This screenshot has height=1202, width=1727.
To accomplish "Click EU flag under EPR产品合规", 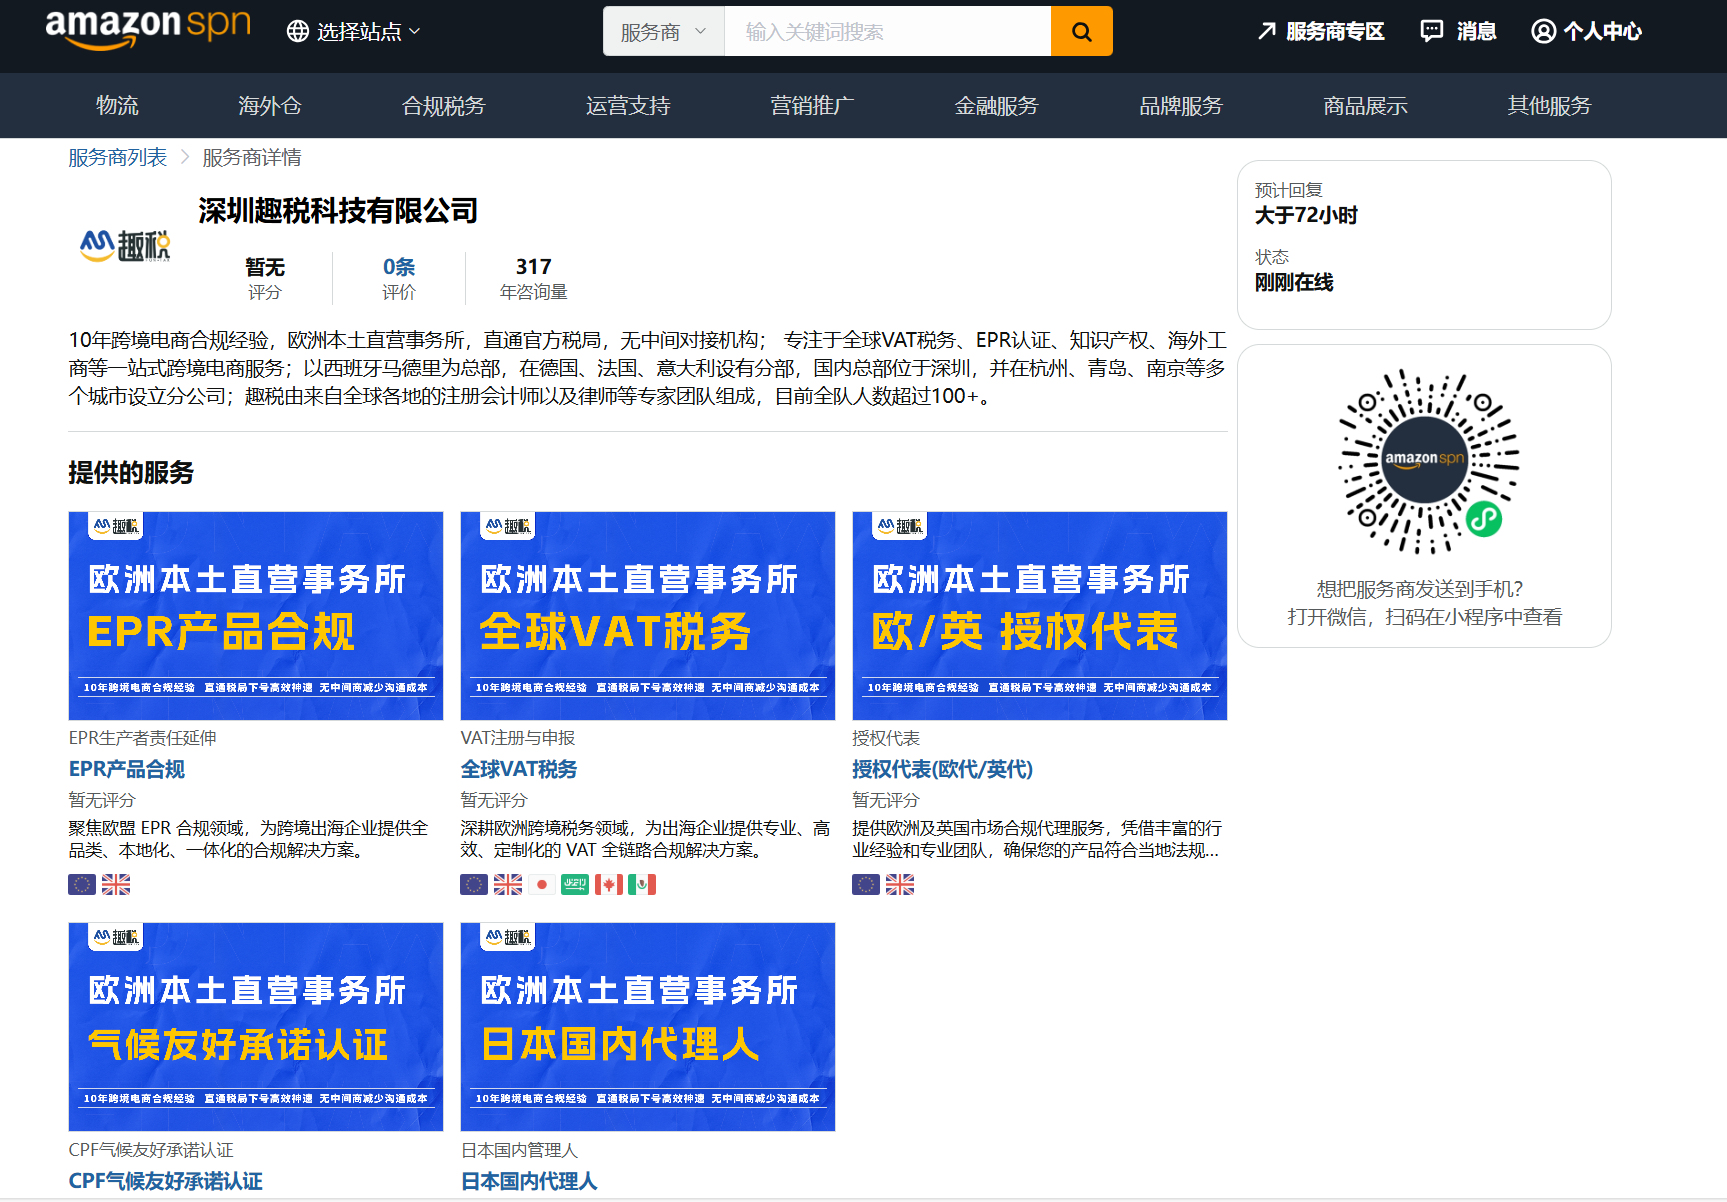I will [x=82, y=884].
